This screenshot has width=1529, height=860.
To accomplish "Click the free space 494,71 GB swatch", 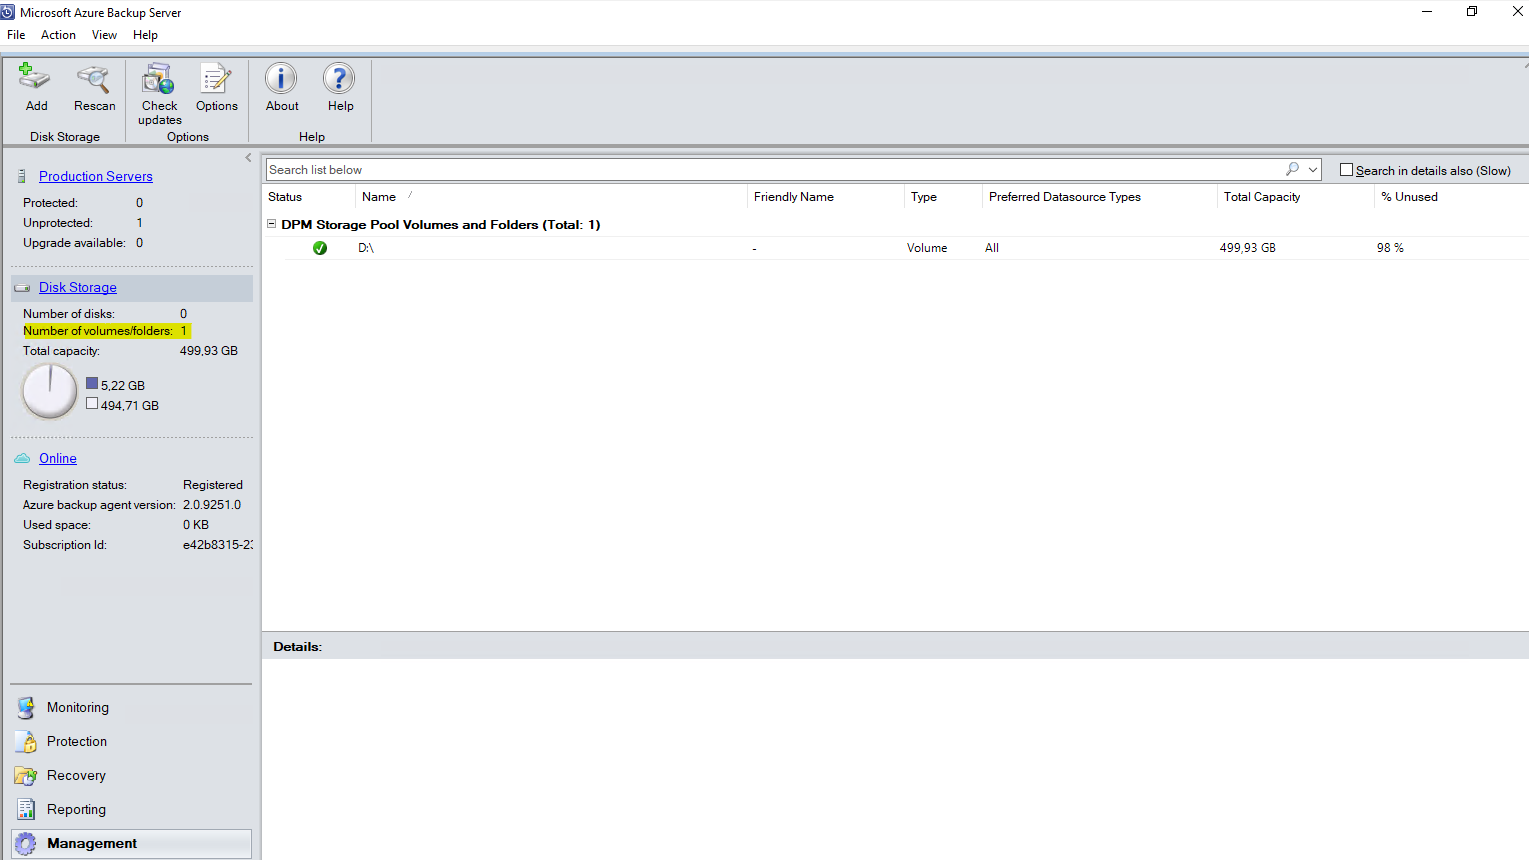I will tap(92, 404).
